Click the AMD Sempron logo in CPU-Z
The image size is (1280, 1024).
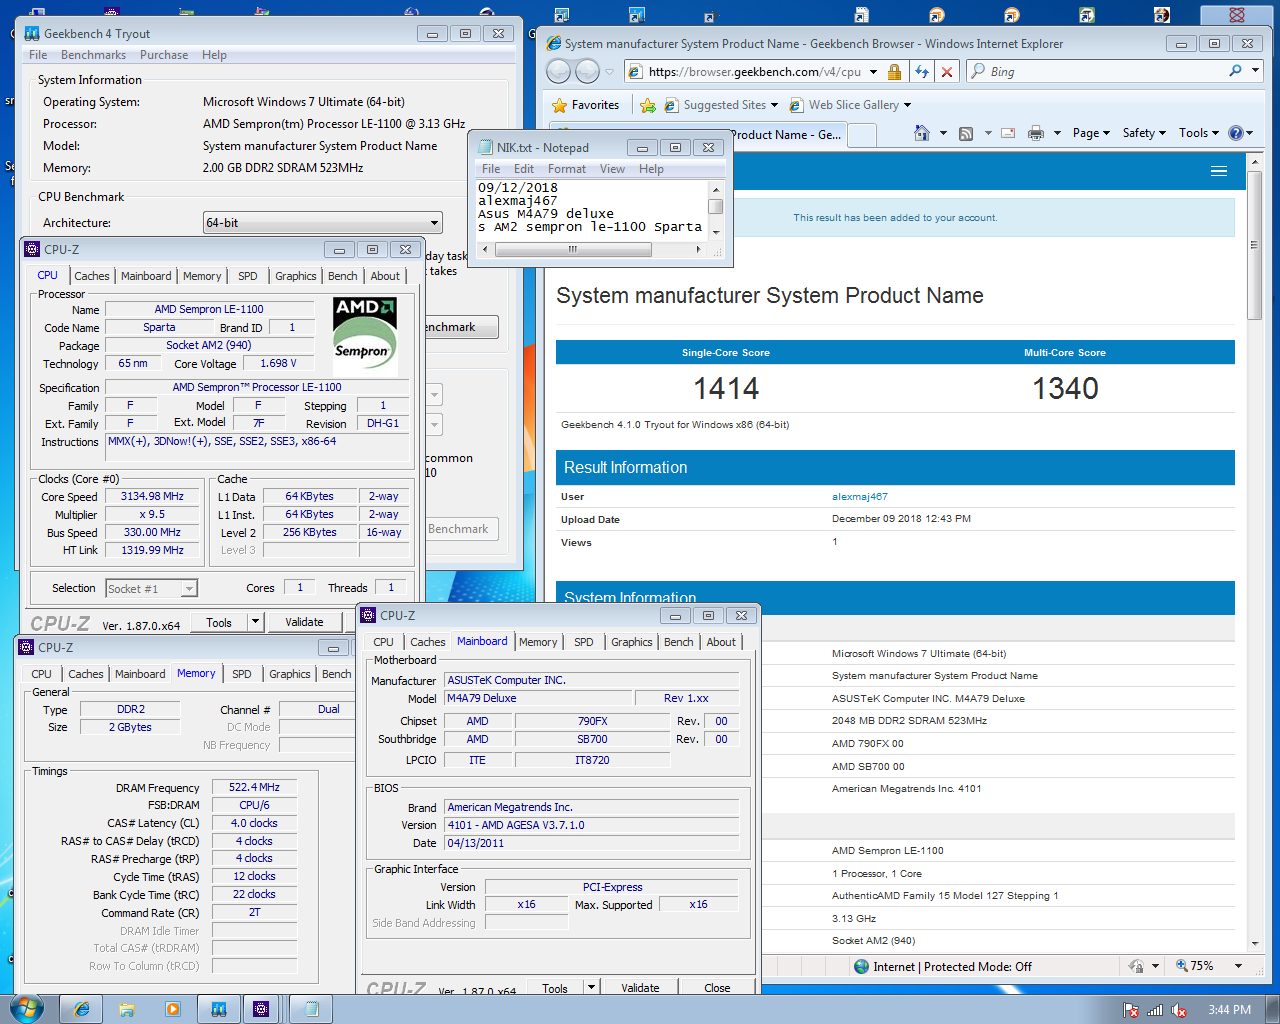click(365, 337)
